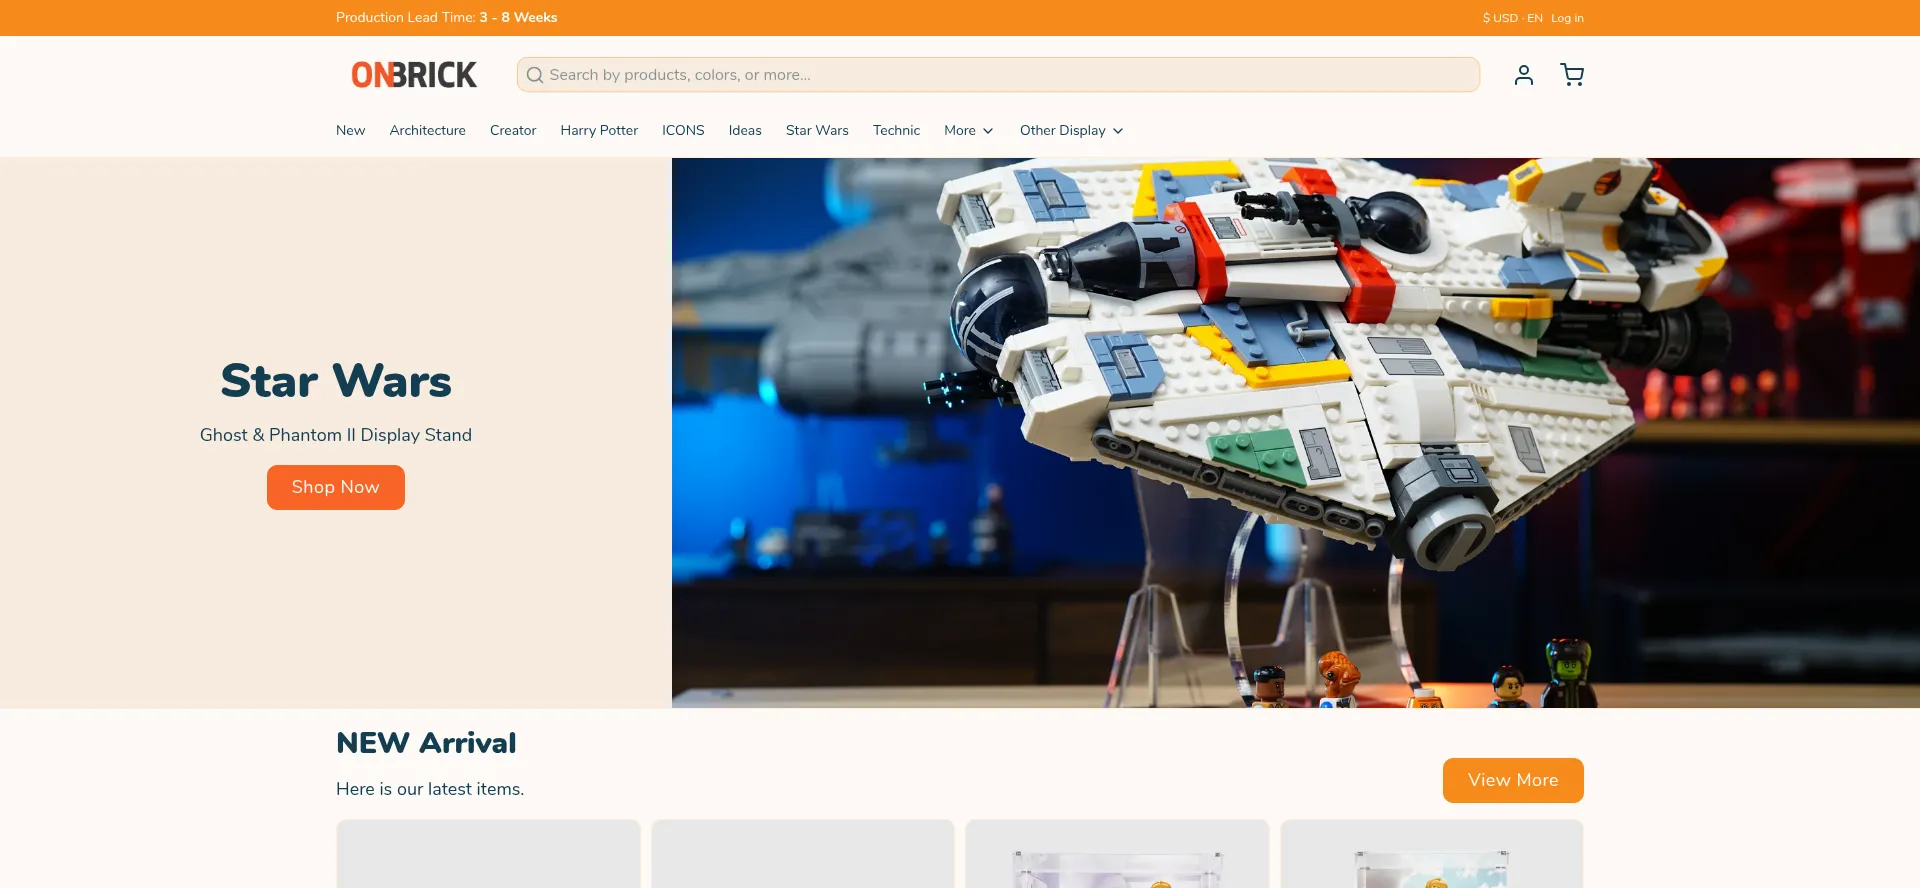Expand the More dropdown menu
This screenshot has width=1920, height=888.
969,131
